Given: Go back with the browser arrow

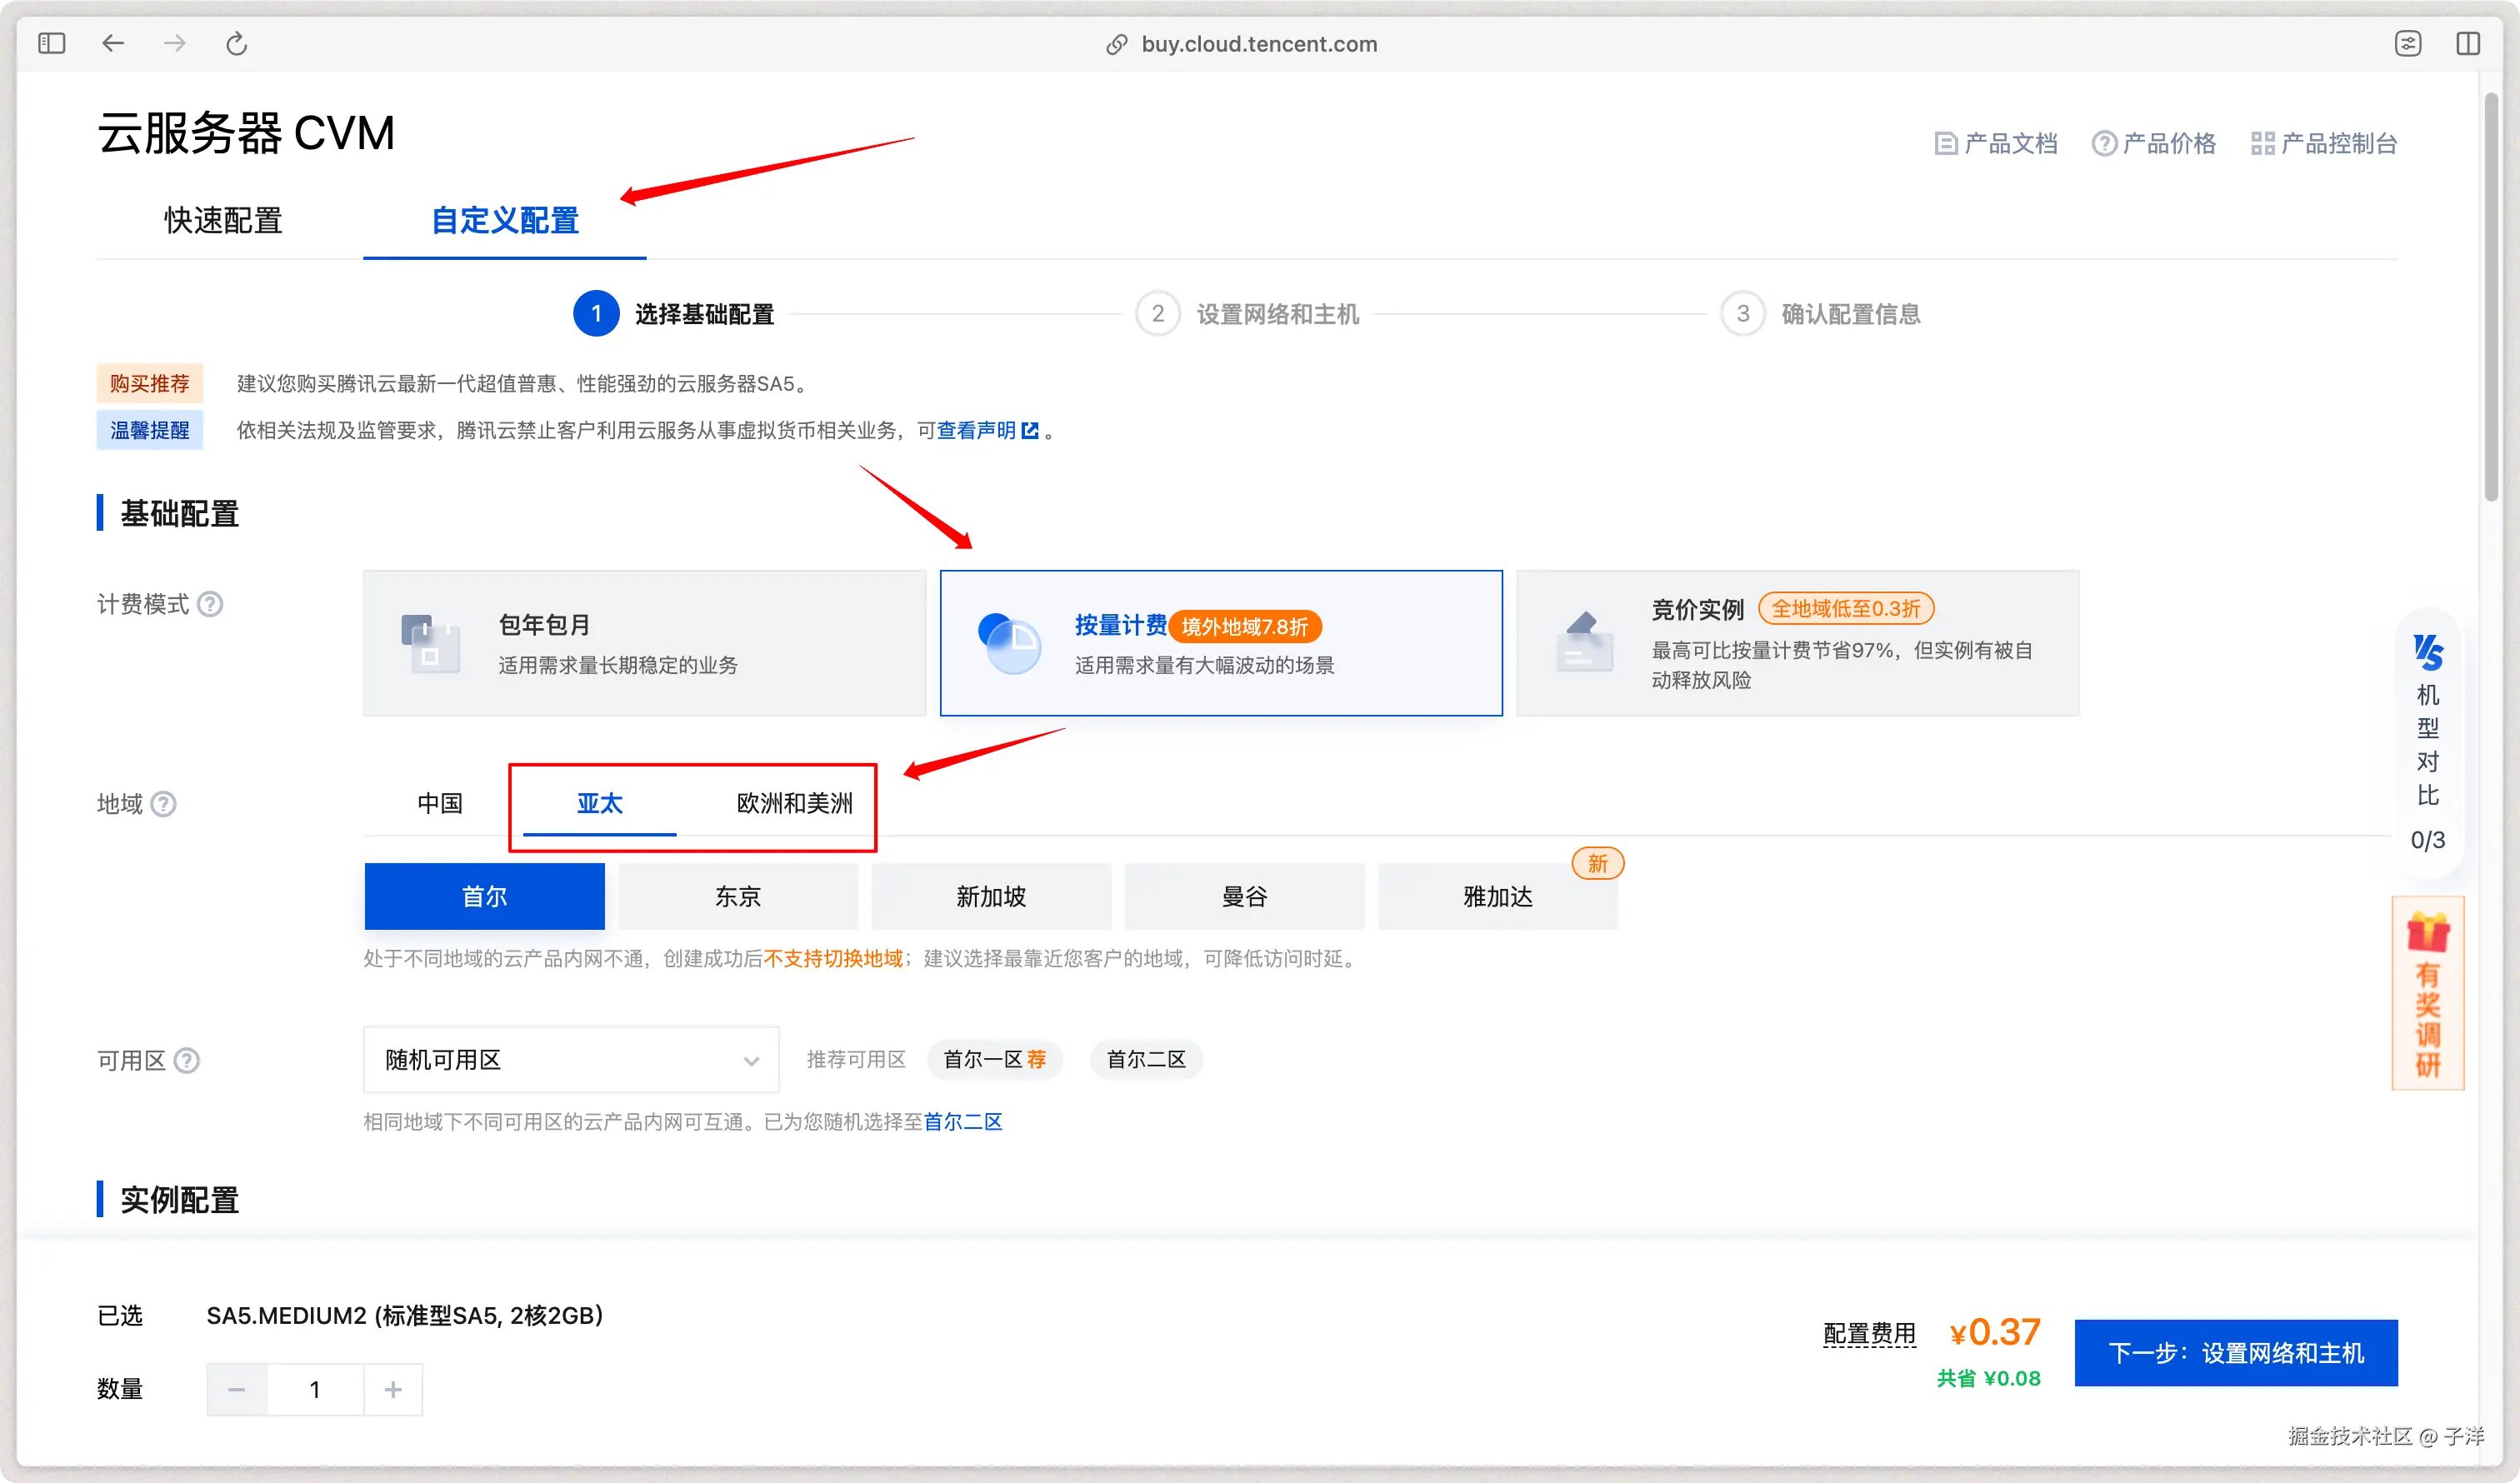Looking at the screenshot, I should (x=113, y=43).
